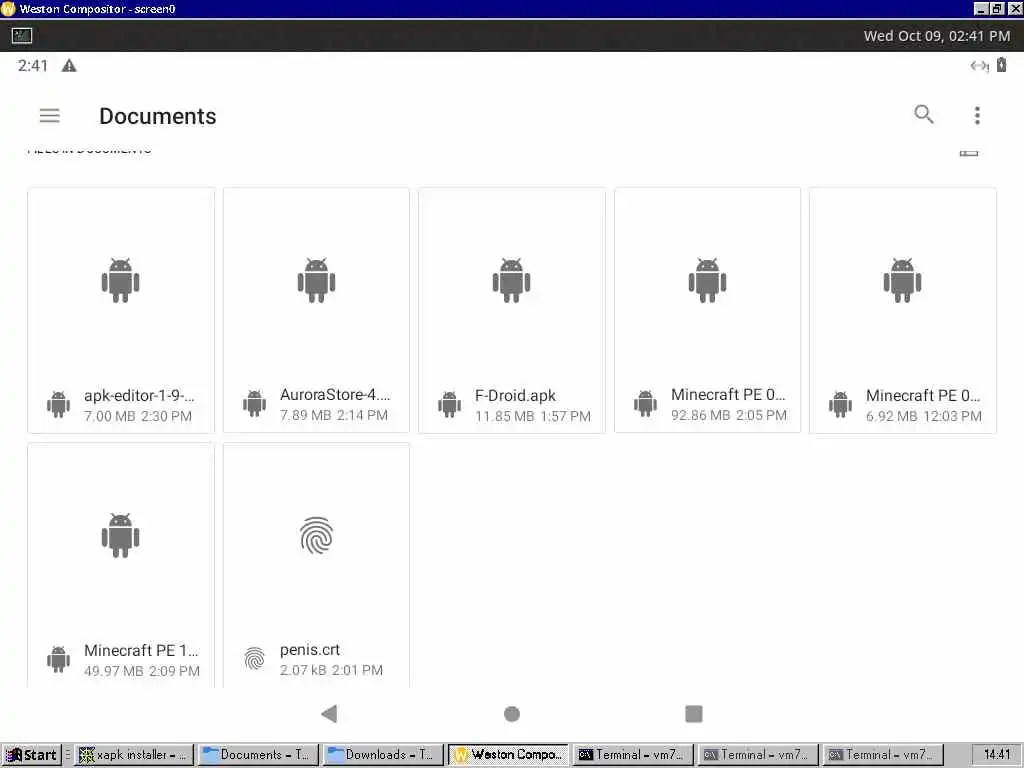This screenshot has height=768, width=1024.
Task: Click the Weston terminal launcher icon
Action: 22,35
